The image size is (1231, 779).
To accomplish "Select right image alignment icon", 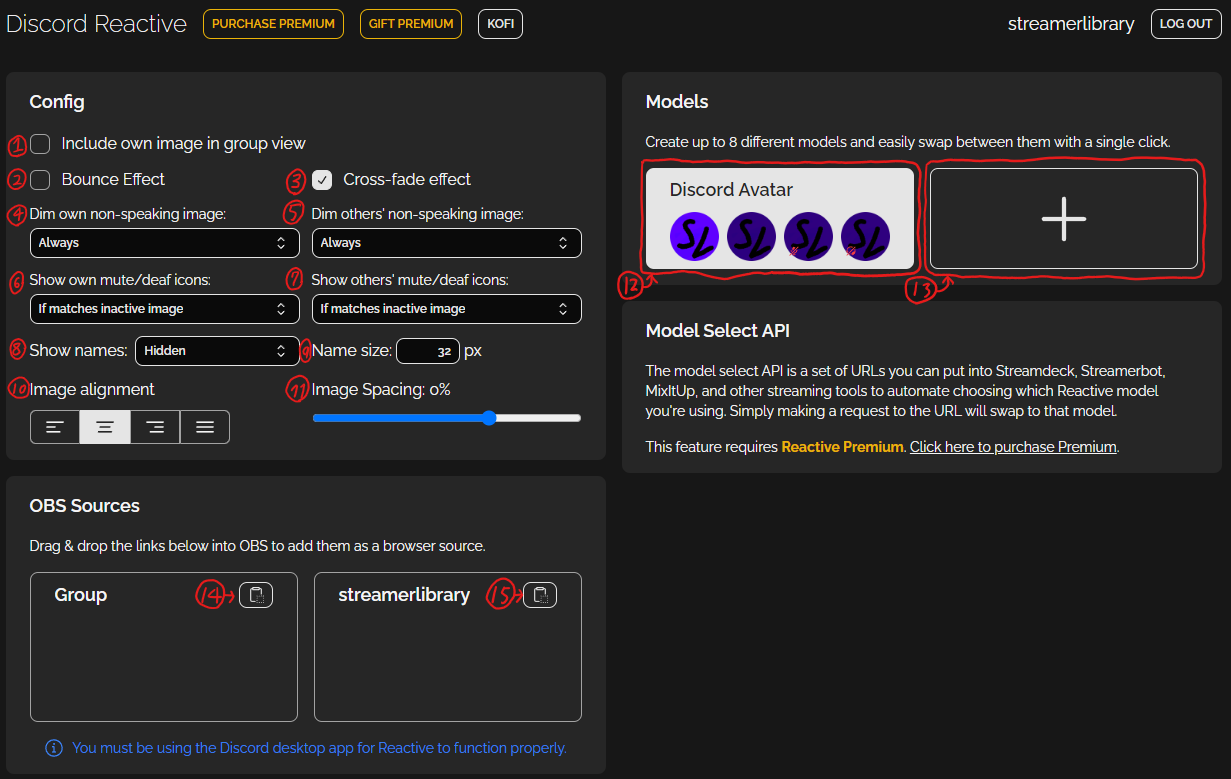I will click(155, 427).
